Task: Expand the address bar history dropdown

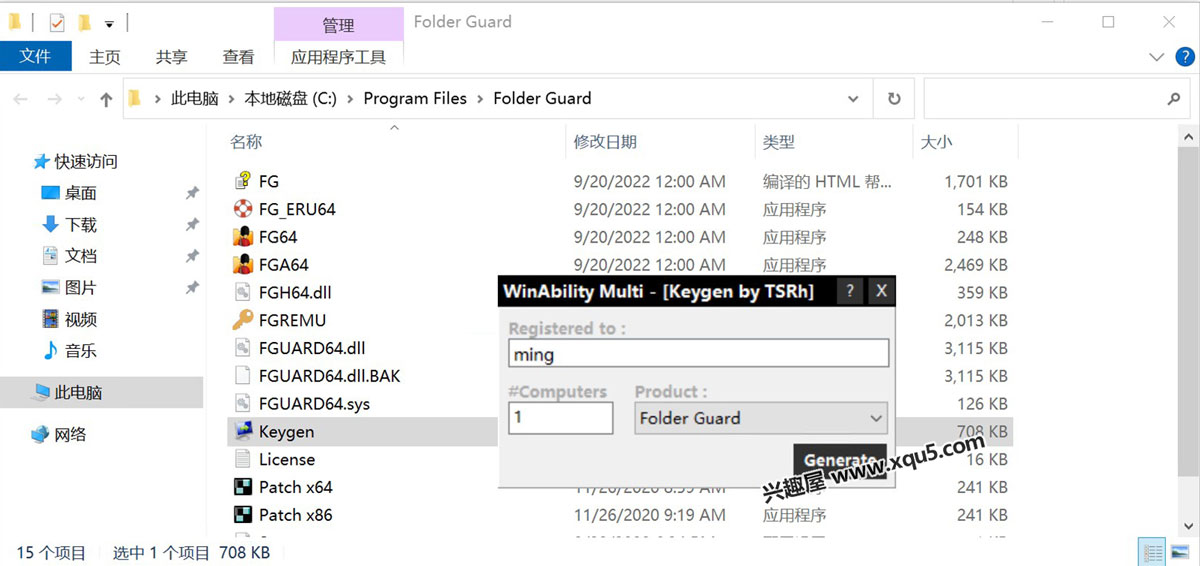Action: 853,99
